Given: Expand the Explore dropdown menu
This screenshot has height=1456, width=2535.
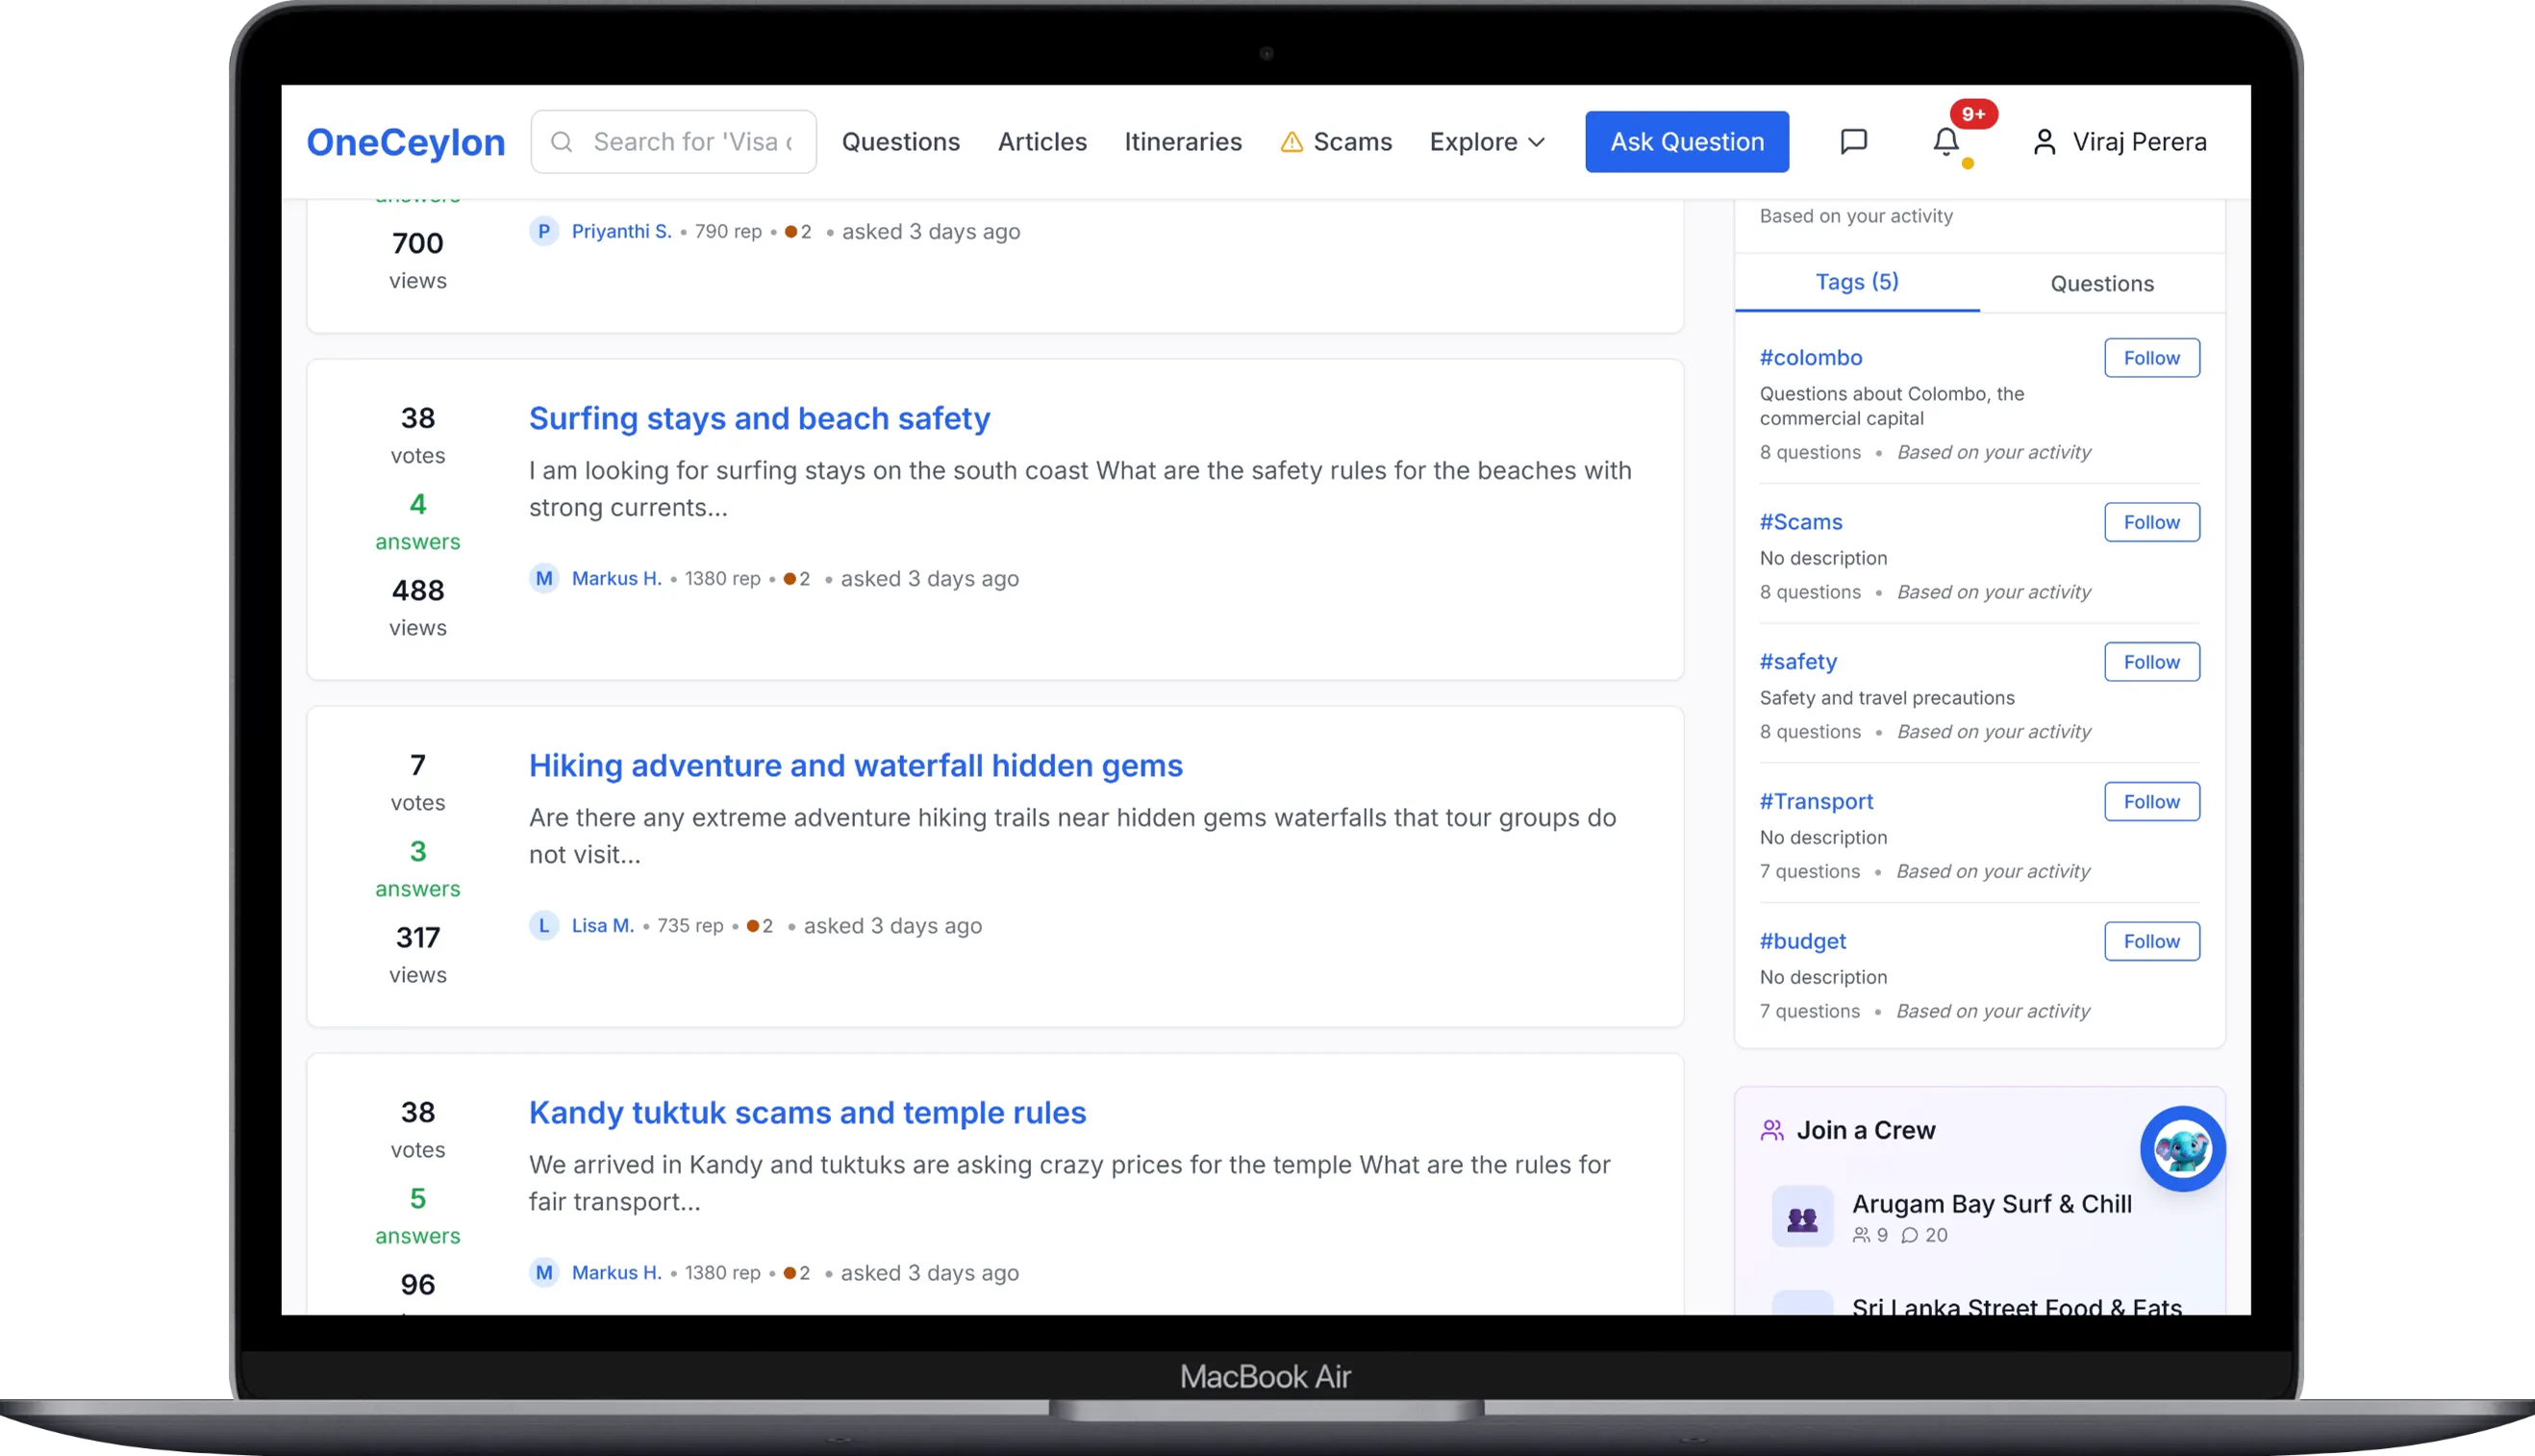Looking at the screenshot, I should (1487, 142).
